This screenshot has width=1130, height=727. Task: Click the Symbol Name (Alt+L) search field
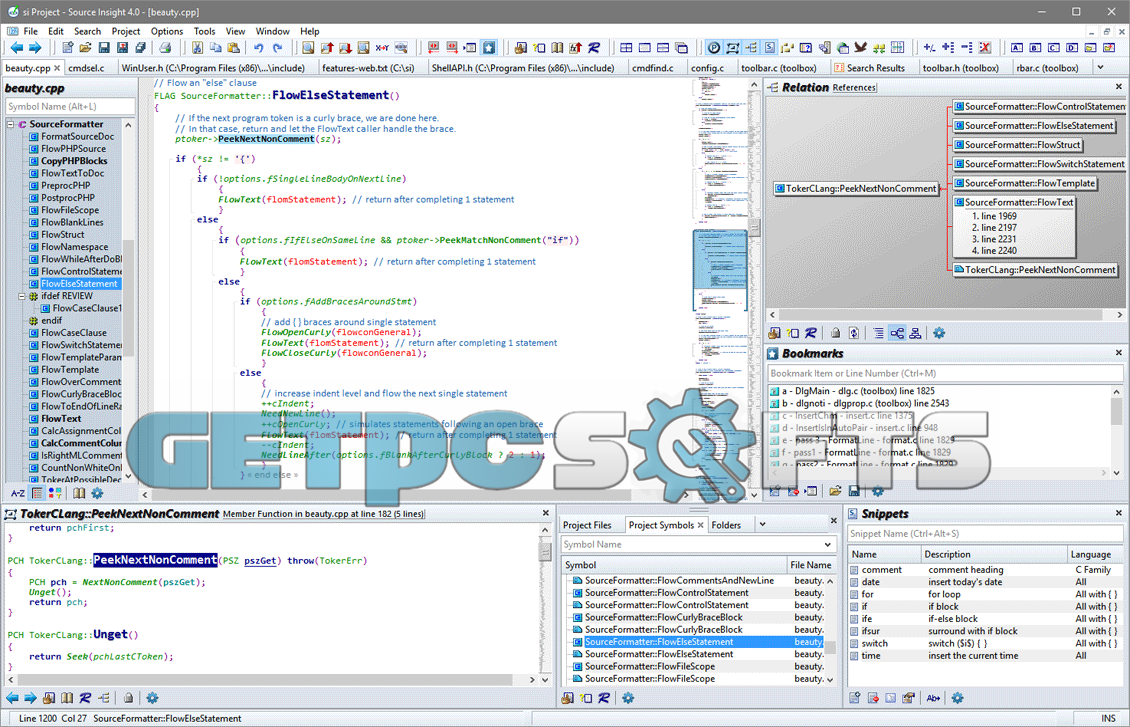(70, 107)
